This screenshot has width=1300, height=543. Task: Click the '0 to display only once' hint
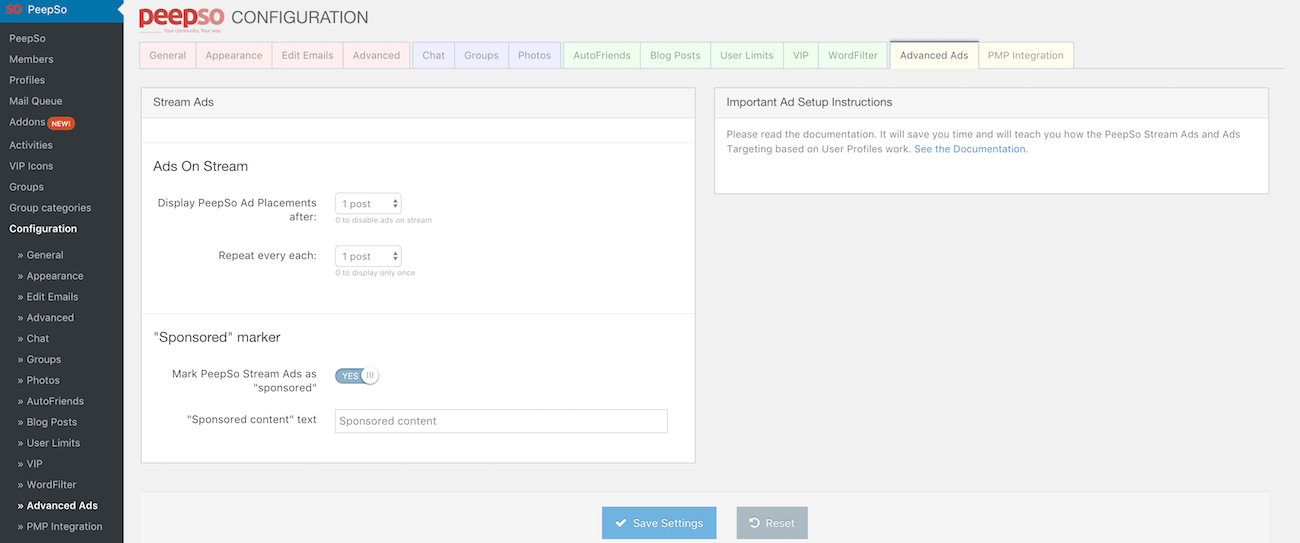pyautogui.click(x=375, y=273)
